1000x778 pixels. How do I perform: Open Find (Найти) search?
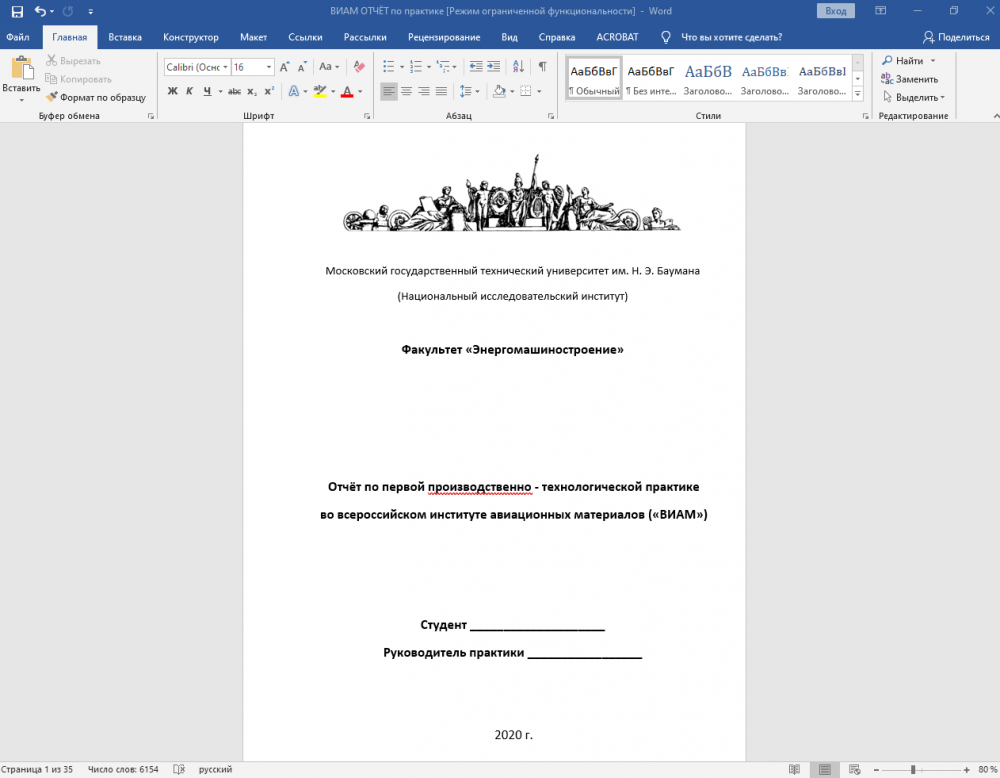(x=903, y=61)
